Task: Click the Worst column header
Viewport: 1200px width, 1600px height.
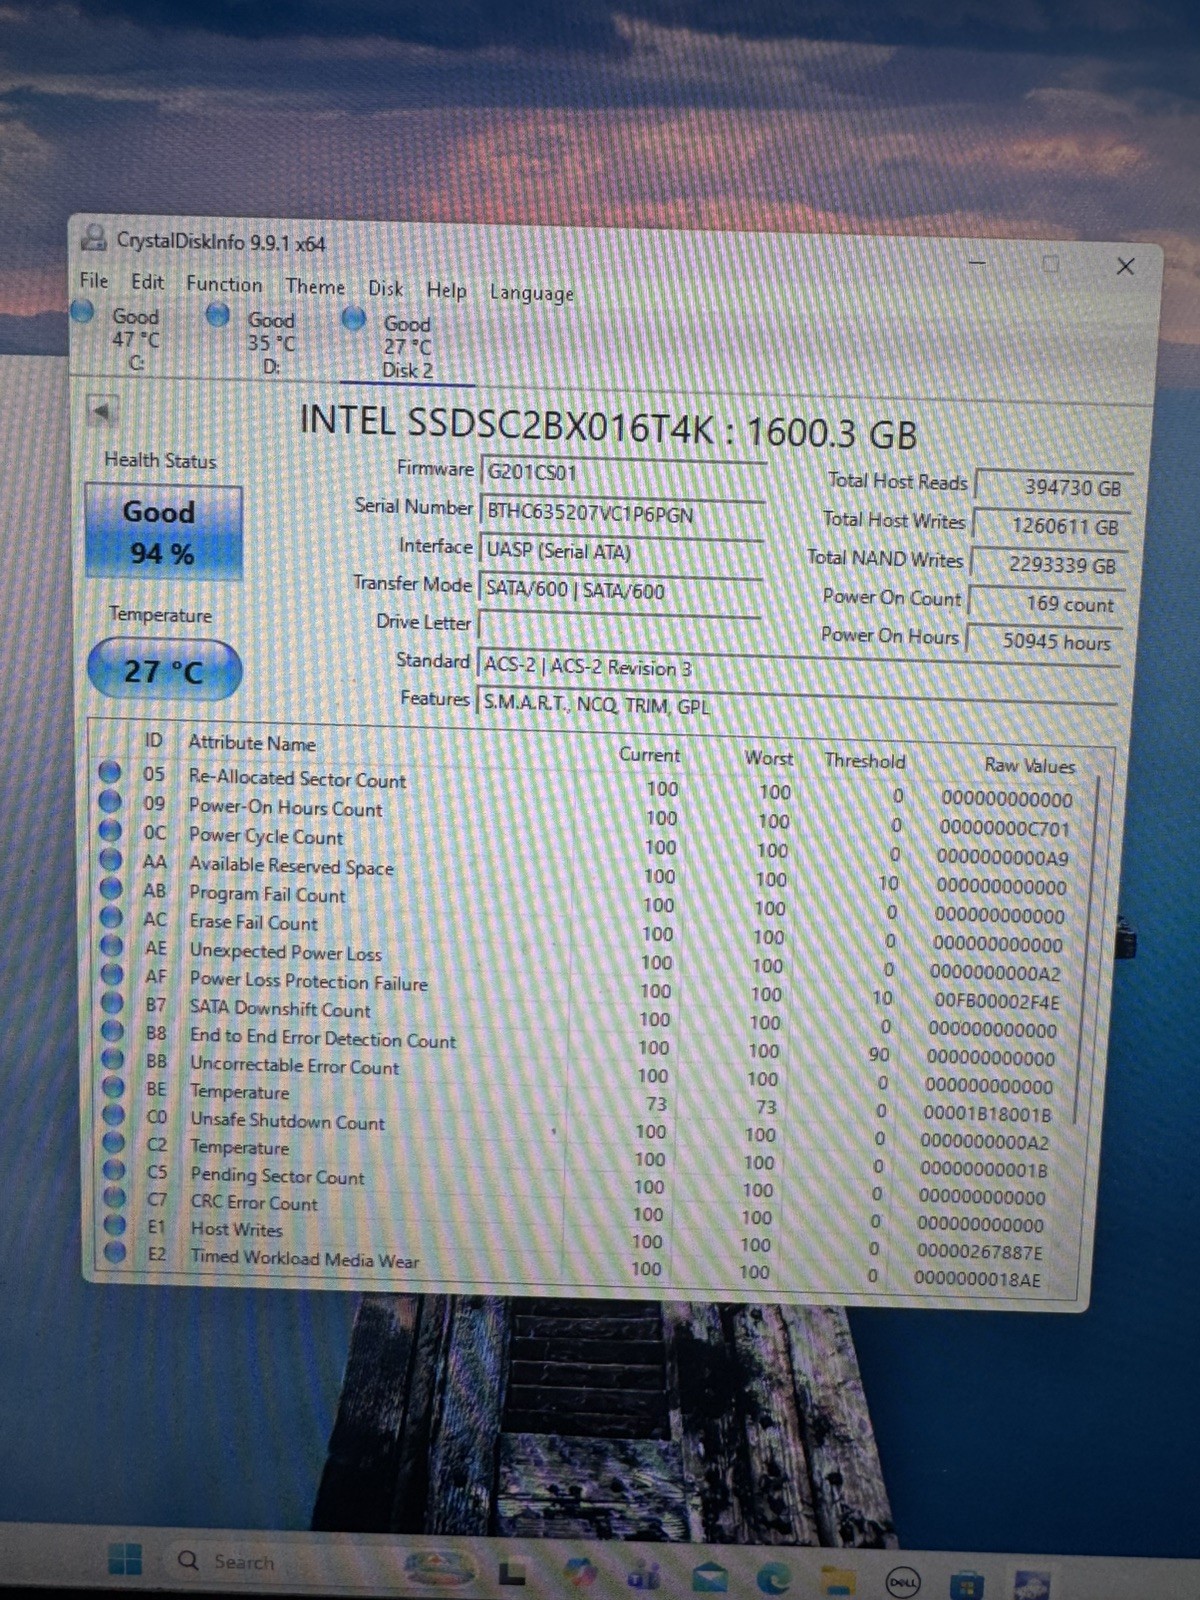Action: click(769, 759)
